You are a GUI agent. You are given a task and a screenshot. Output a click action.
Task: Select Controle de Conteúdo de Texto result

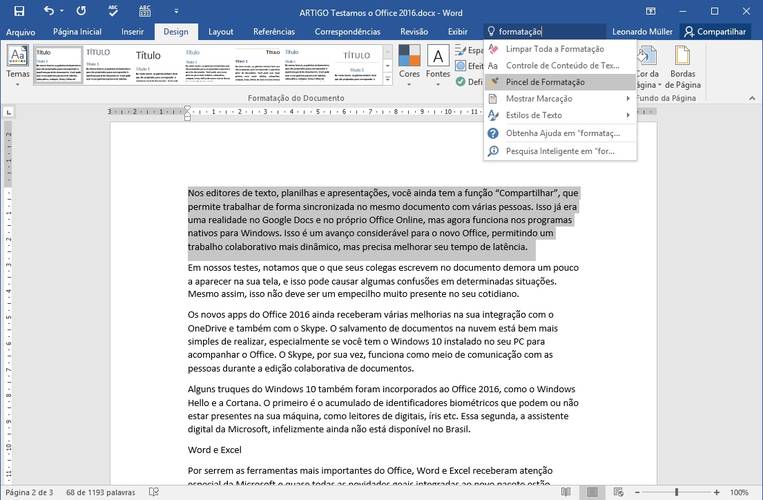coord(560,65)
